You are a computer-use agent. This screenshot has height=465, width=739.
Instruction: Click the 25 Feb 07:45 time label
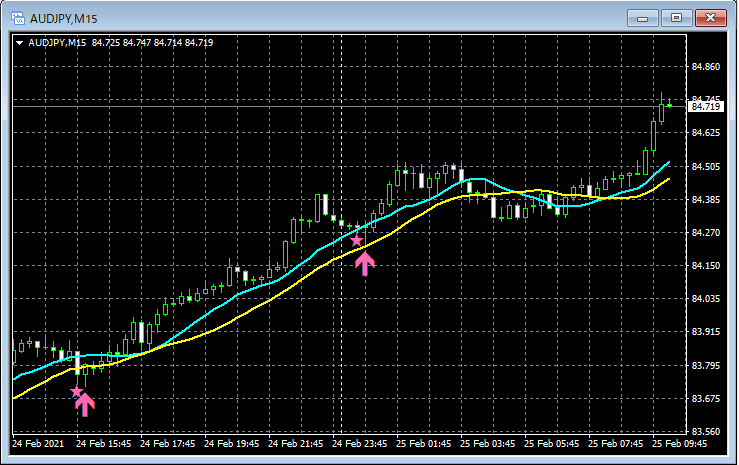click(x=616, y=444)
